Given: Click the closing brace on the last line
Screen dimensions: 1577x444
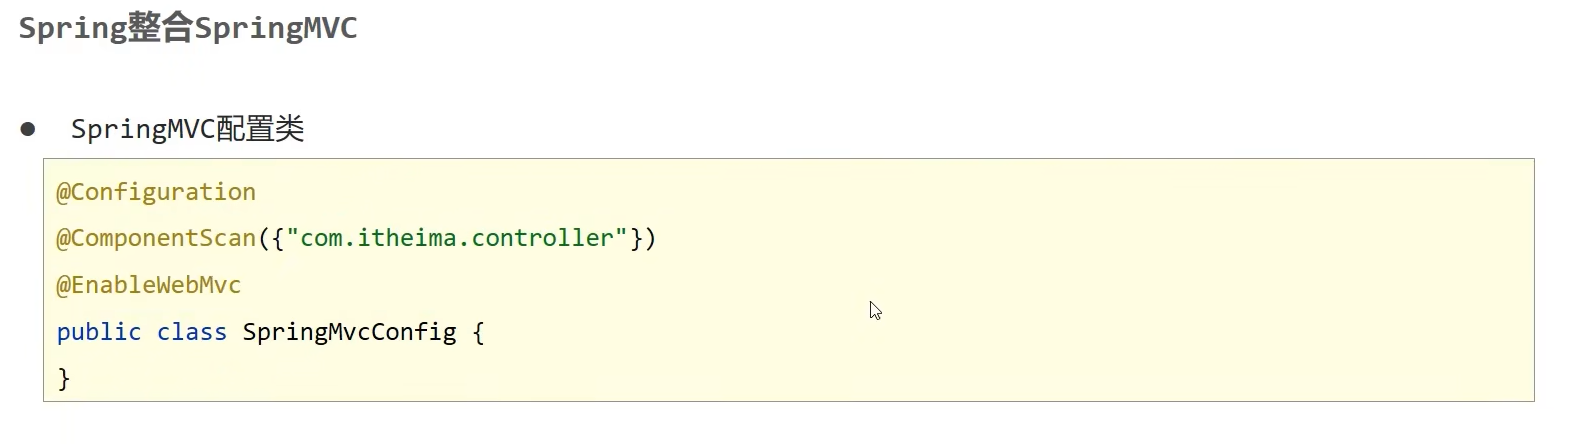Looking at the screenshot, I should pyautogui.click(x=64, y=378).
